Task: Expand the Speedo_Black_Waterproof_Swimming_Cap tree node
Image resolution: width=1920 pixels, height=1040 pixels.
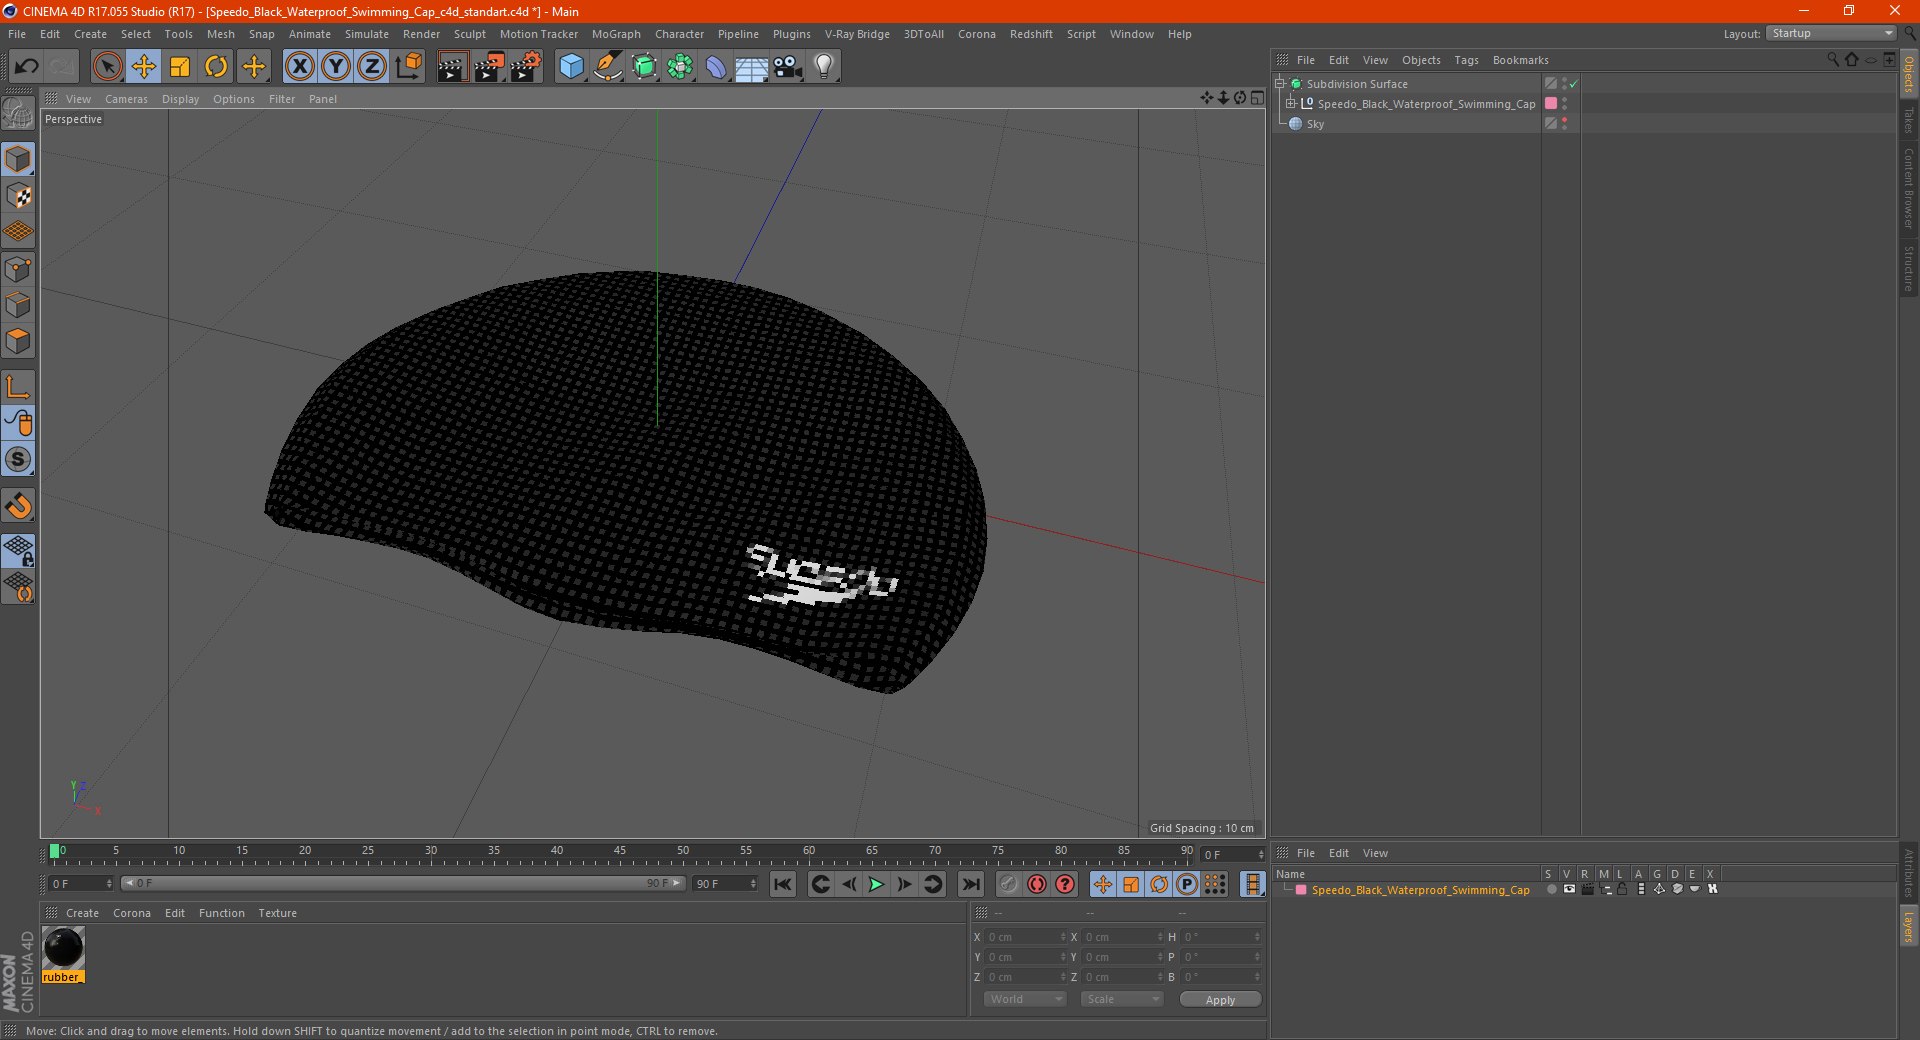Action: (x=1291, y=104)
